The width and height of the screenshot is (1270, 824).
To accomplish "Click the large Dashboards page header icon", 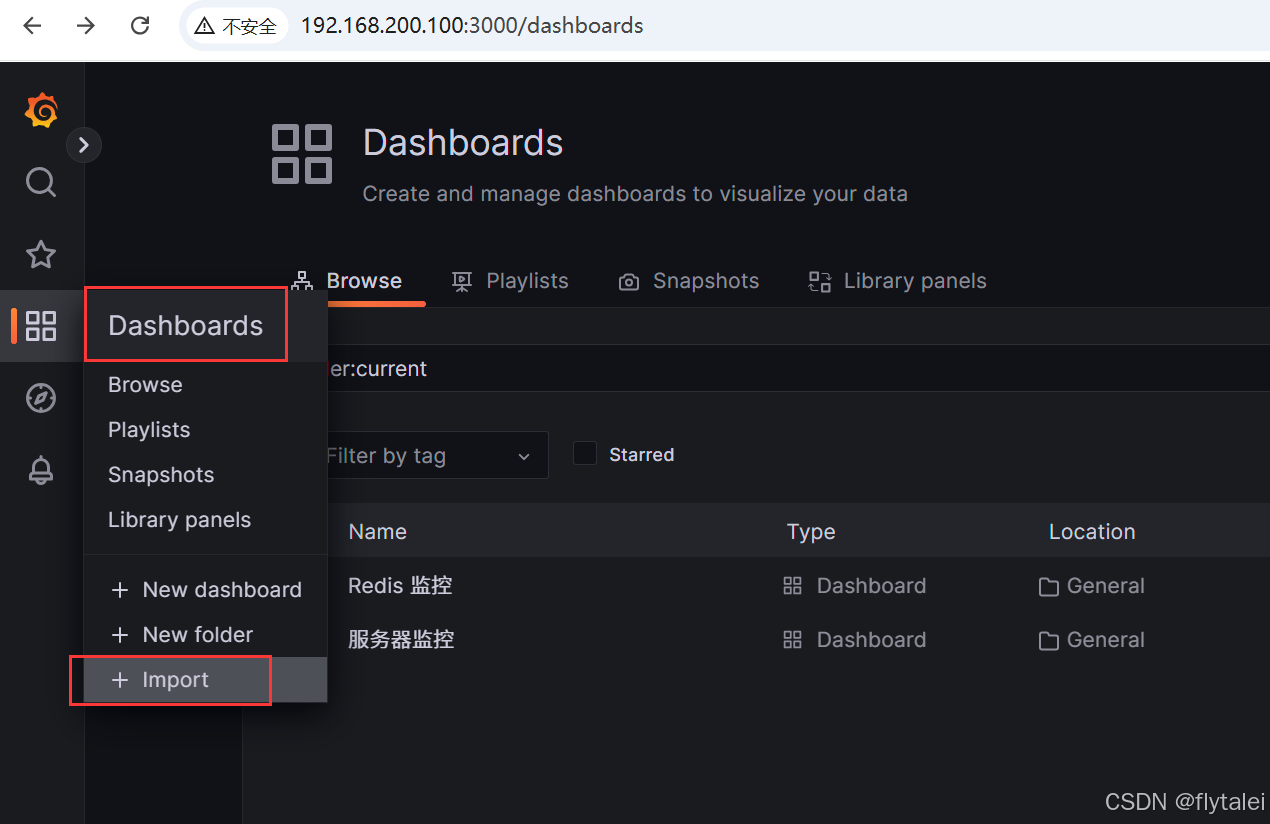I will 302,154.
